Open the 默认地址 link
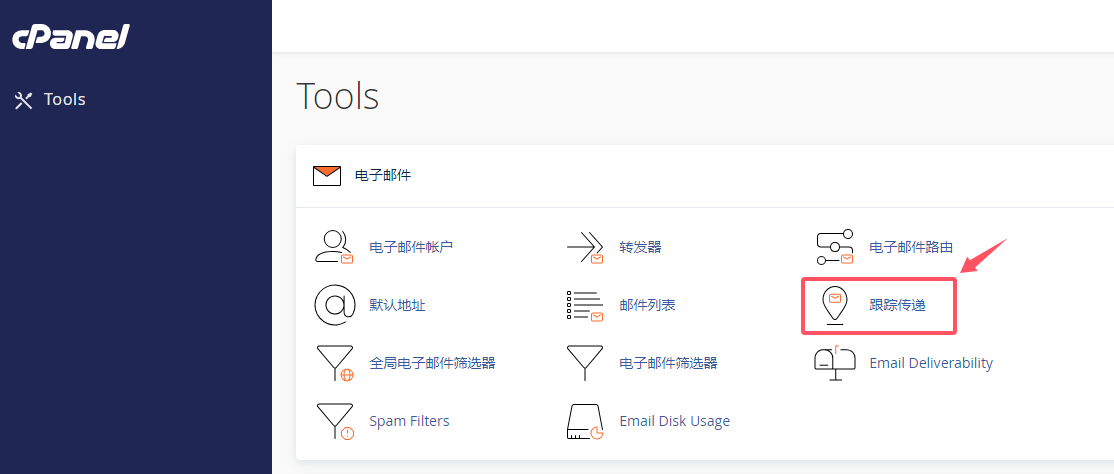The height and width of the screenshot is (474, 1114). pos(397,306)
